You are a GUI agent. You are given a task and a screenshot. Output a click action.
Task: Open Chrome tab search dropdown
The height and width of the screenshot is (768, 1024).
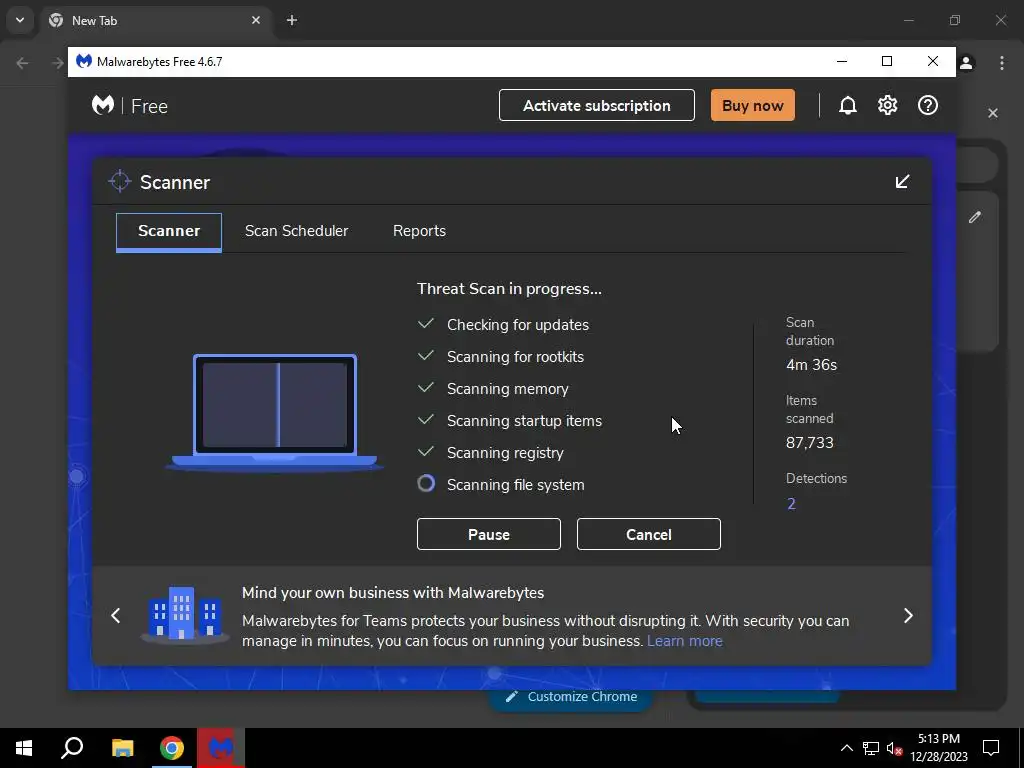click(20, 20)
